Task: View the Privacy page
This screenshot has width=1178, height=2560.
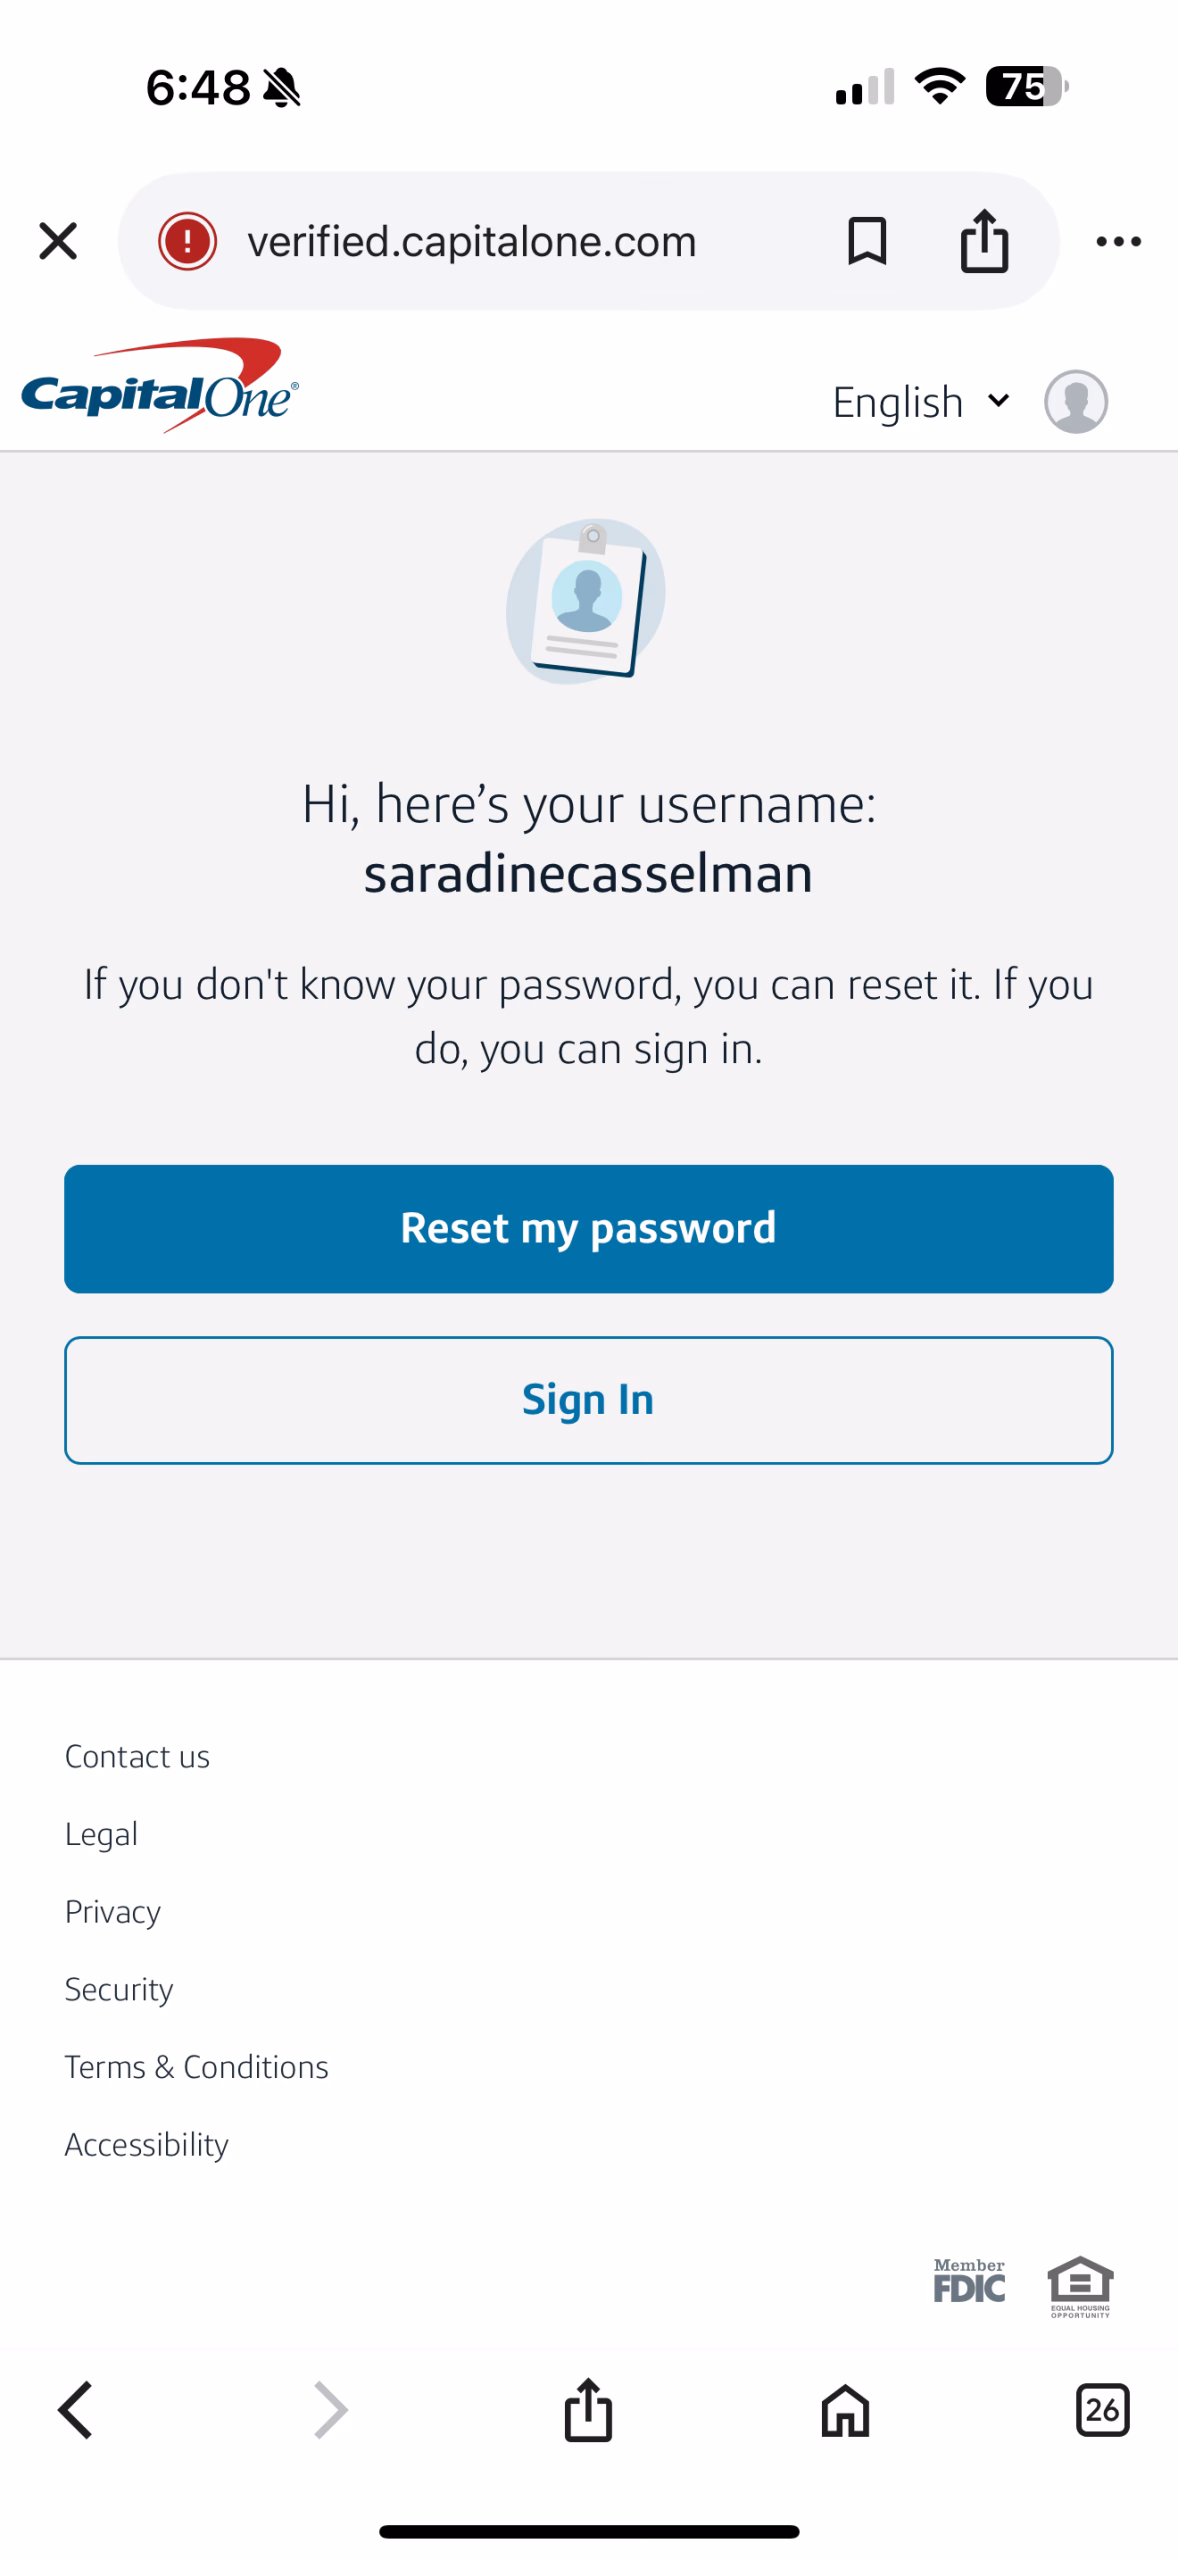Action: [x=112, y=1912]
